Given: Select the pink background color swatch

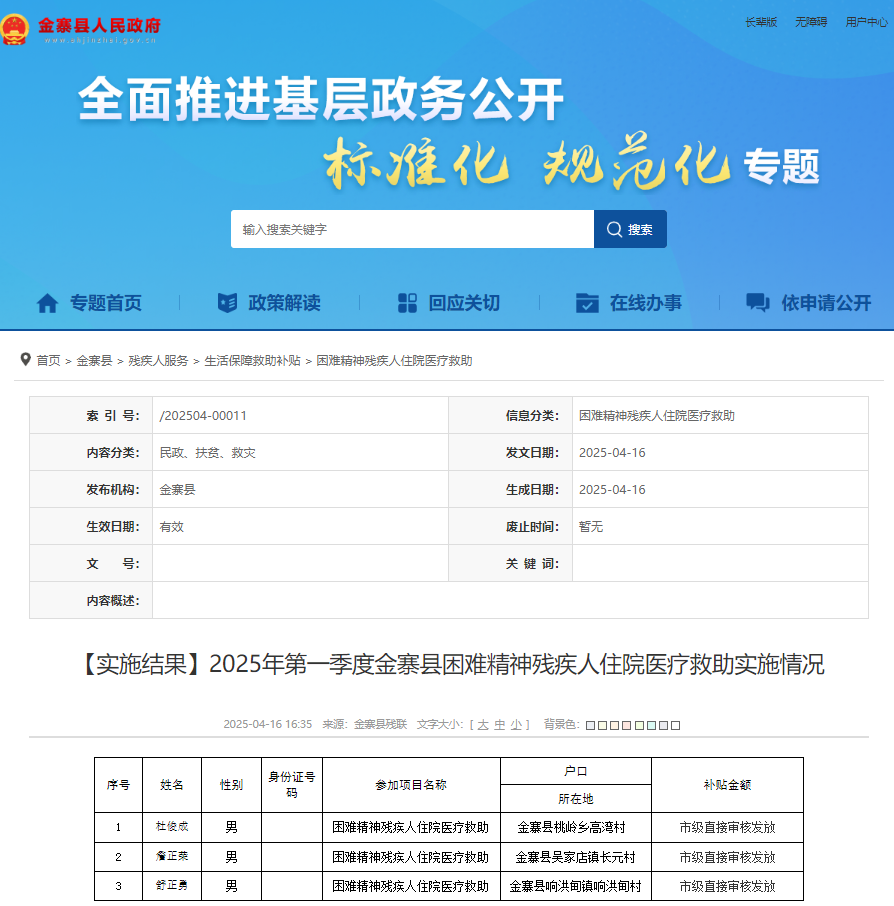Looking at the screenshot, I should (x=626, y=725).
